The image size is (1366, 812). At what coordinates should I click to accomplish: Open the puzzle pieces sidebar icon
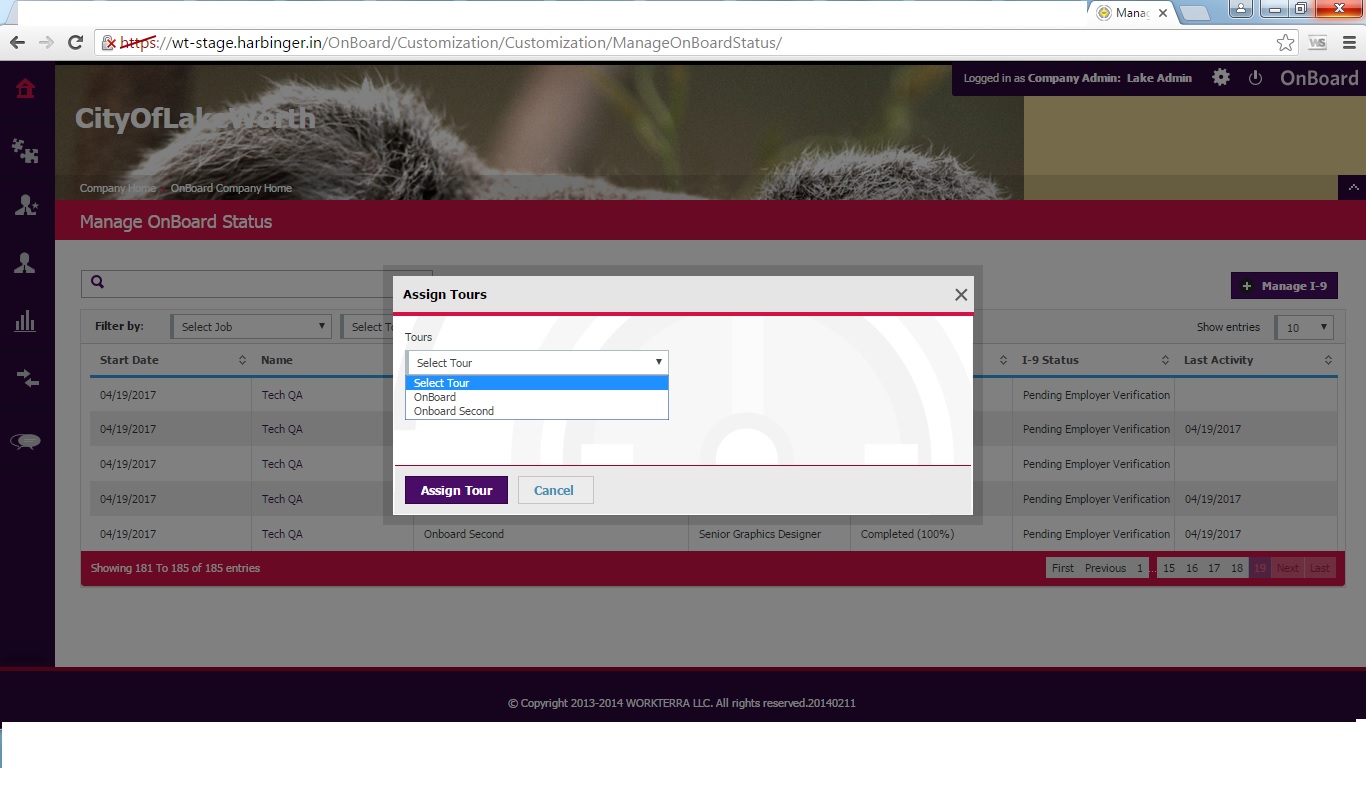25,151
